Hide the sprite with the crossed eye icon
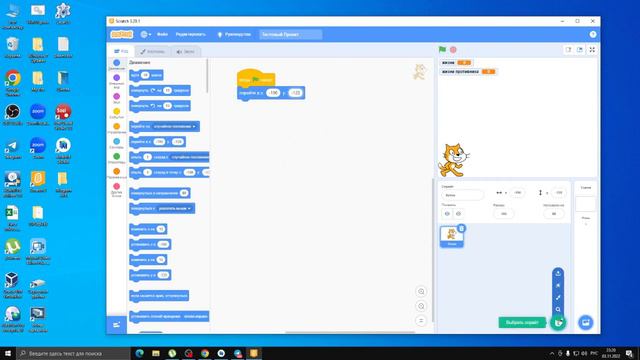 [458, 213]
